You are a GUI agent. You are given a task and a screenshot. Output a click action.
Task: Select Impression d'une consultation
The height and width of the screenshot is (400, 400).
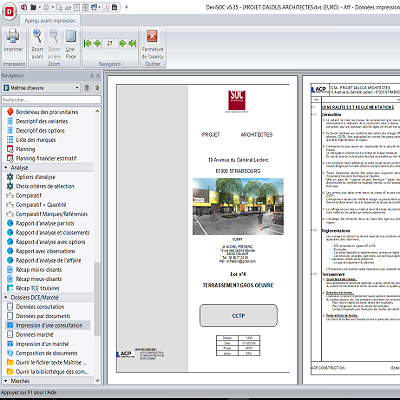point(48,325)
